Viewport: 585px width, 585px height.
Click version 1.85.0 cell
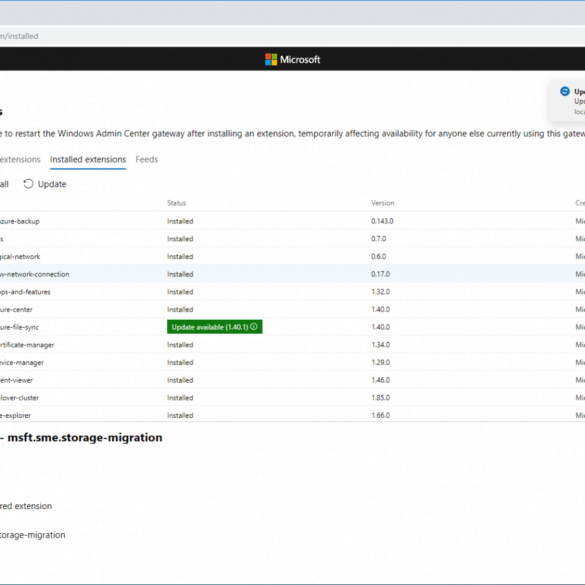[x=380, y=398]
